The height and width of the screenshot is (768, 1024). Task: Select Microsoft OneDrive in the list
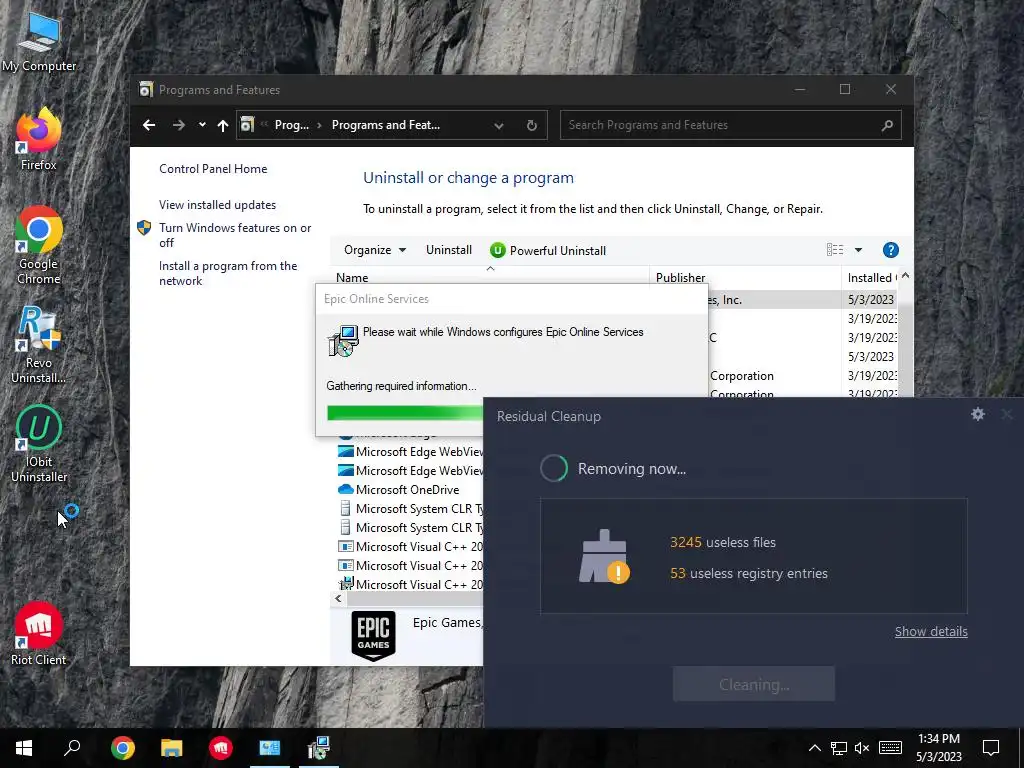point(409,489)
